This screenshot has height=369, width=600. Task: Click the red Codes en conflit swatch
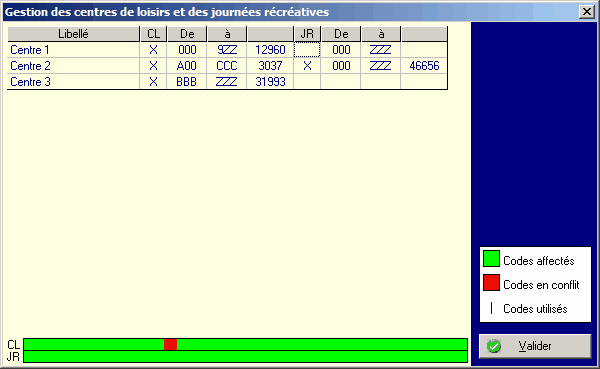pos(491,282)
